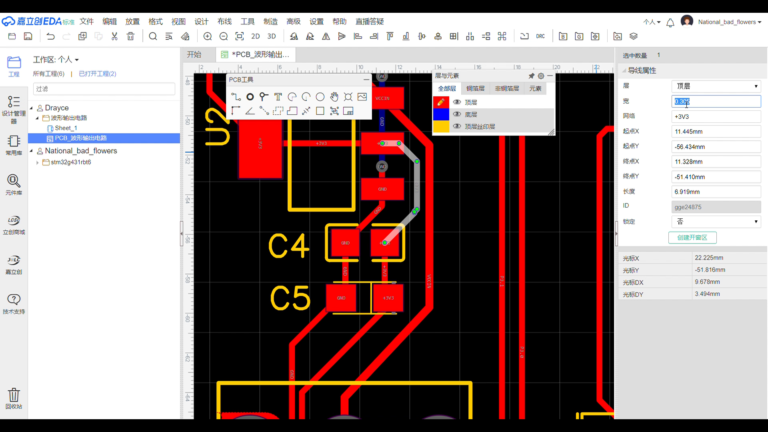Select the blue bottom layer color swatch
The image size is (768, 432).
pyautogui.click(x=441, y=114)
